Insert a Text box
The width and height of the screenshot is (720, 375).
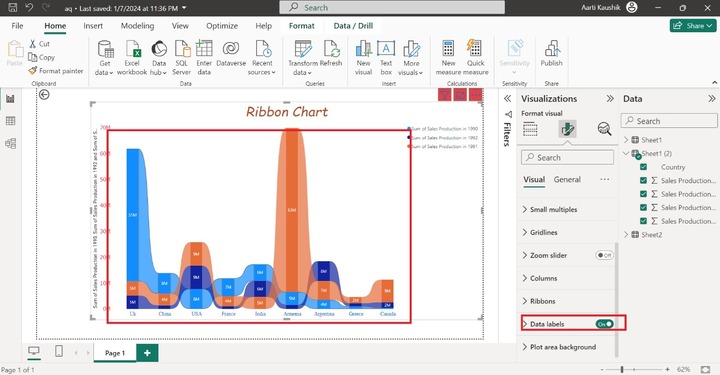(x=386, y=58)
